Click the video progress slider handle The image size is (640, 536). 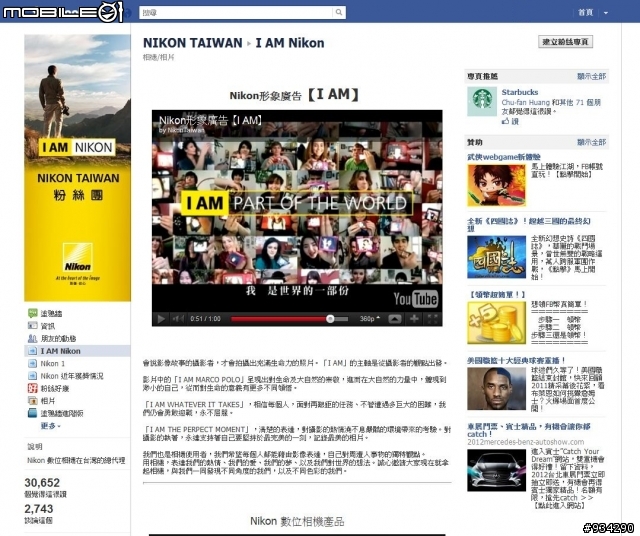click(x=330, y=319)
